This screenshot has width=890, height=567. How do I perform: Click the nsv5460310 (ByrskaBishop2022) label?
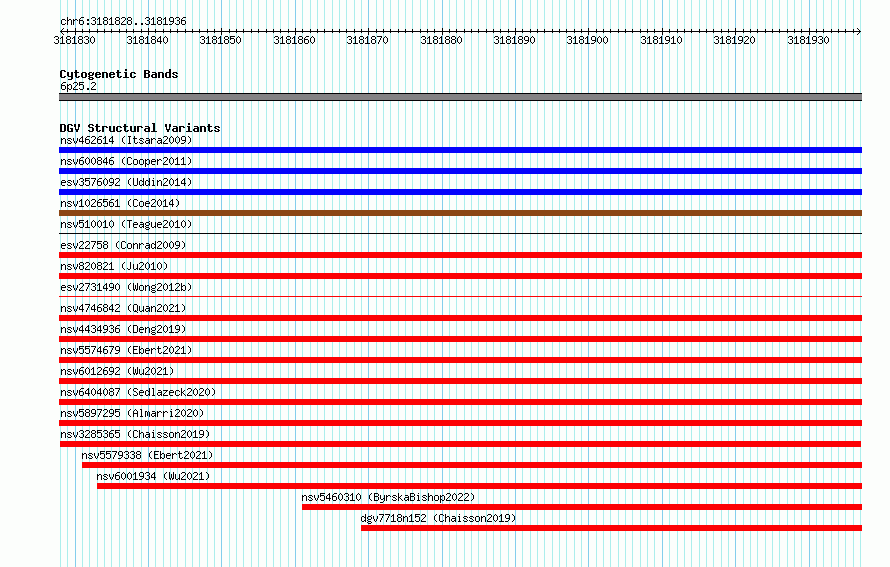pos(388,497)
